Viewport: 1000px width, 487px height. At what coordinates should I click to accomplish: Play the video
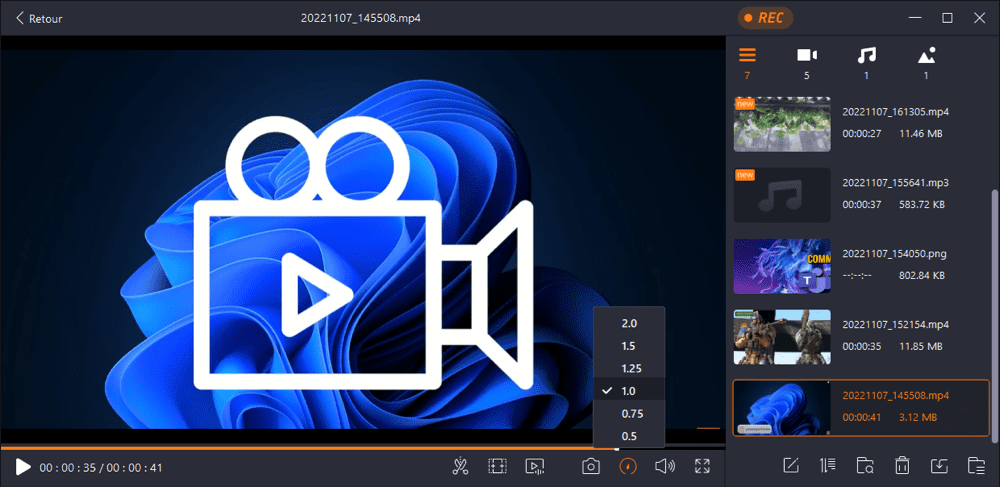coord(23,467)
